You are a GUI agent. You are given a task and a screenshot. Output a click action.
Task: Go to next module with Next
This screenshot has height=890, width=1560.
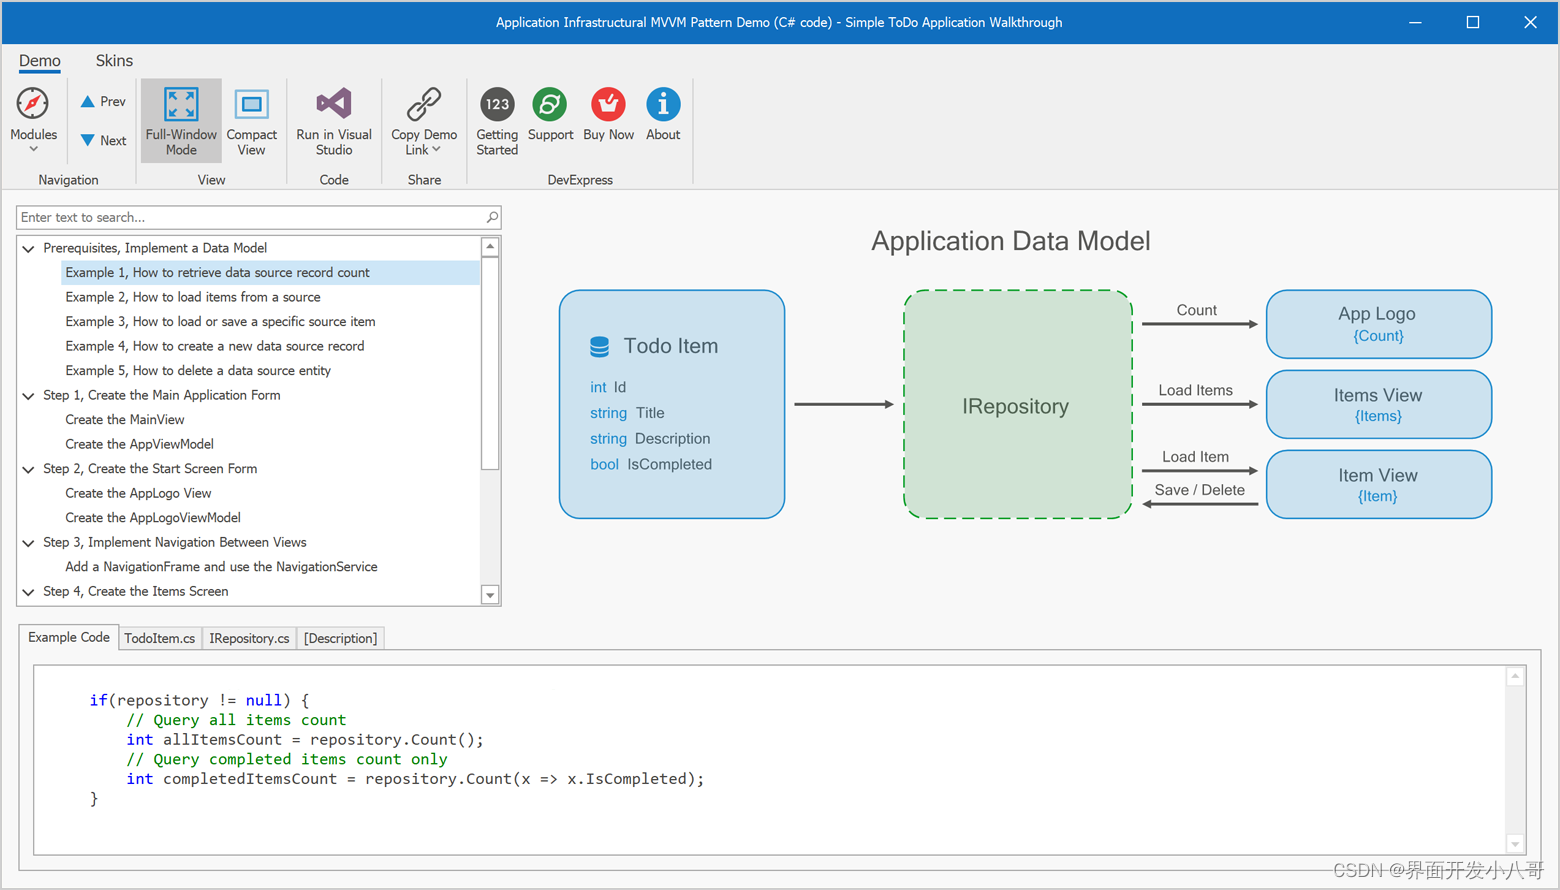click(x=103, y=141)
